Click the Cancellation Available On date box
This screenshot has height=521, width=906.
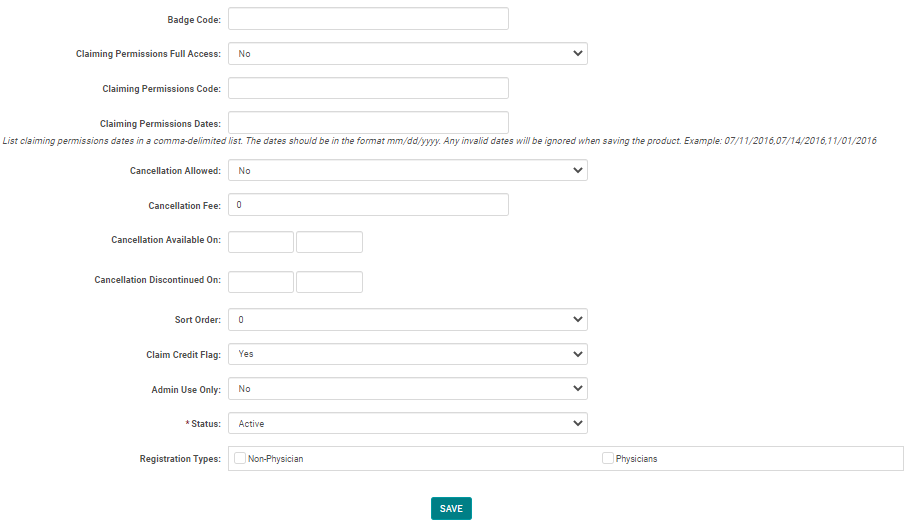[x=261, y=242]
